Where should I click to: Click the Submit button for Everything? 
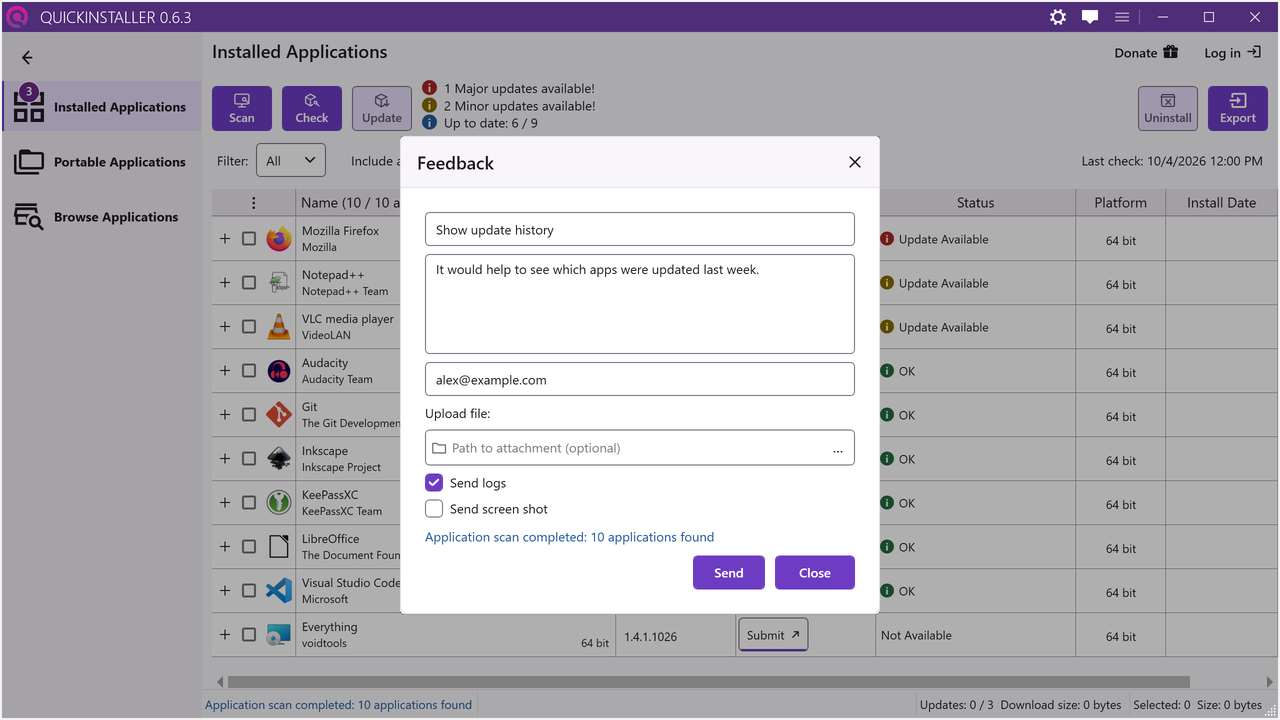point(773,635)
